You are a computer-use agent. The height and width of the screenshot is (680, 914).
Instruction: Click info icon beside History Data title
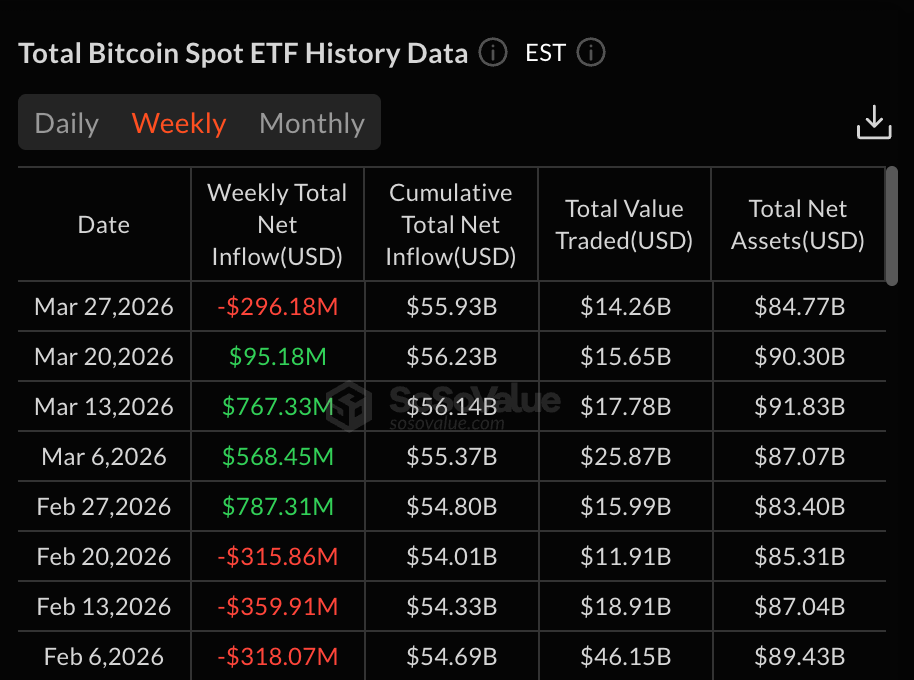[493, 53]
